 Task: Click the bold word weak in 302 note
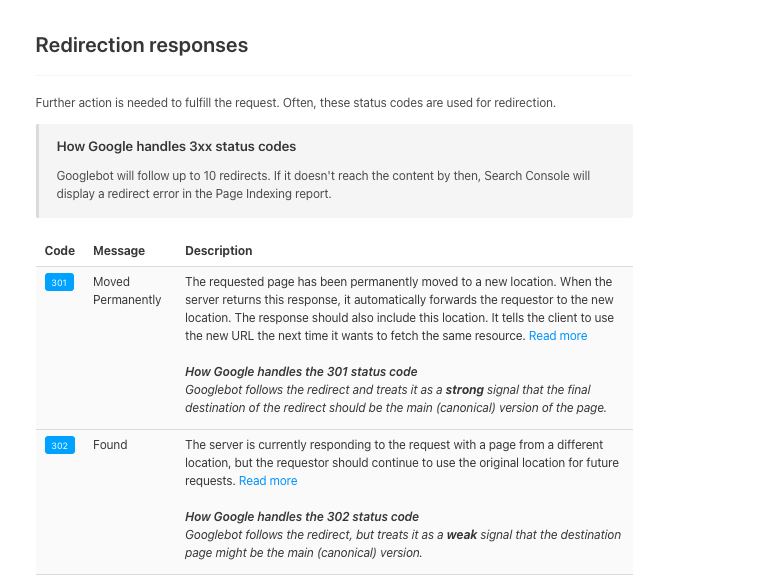click(x=462, y=535)
